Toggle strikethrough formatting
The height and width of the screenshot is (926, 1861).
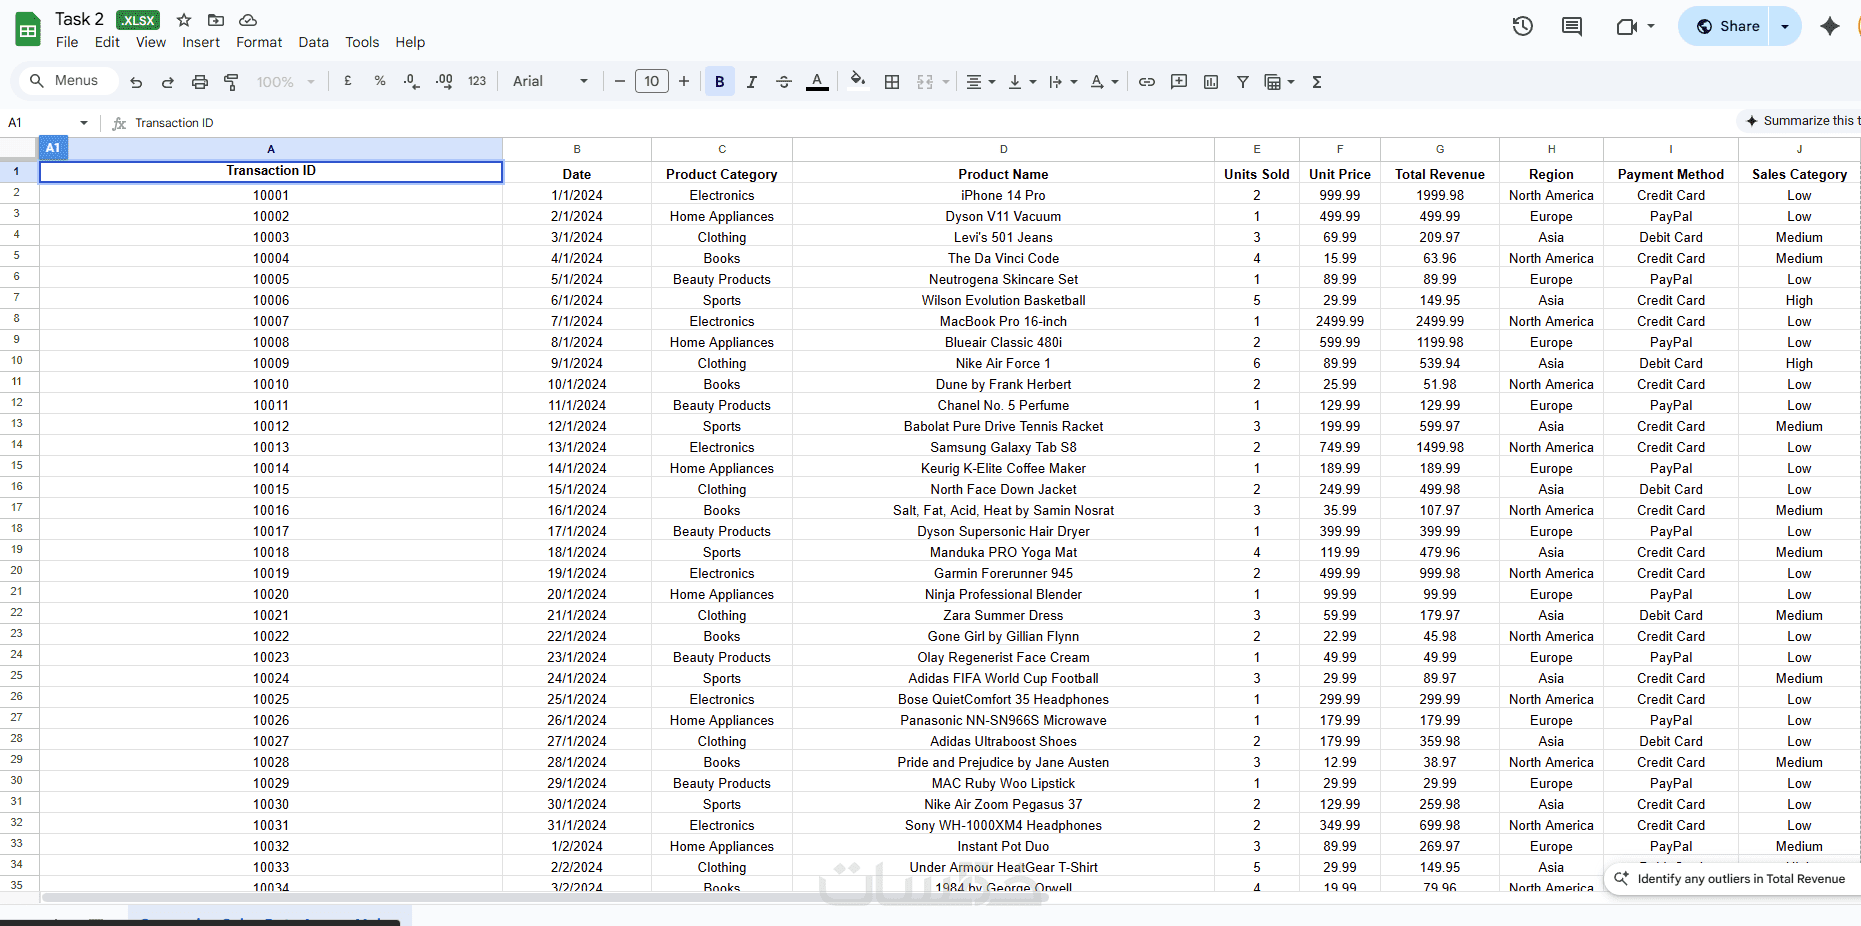point(784,82)
